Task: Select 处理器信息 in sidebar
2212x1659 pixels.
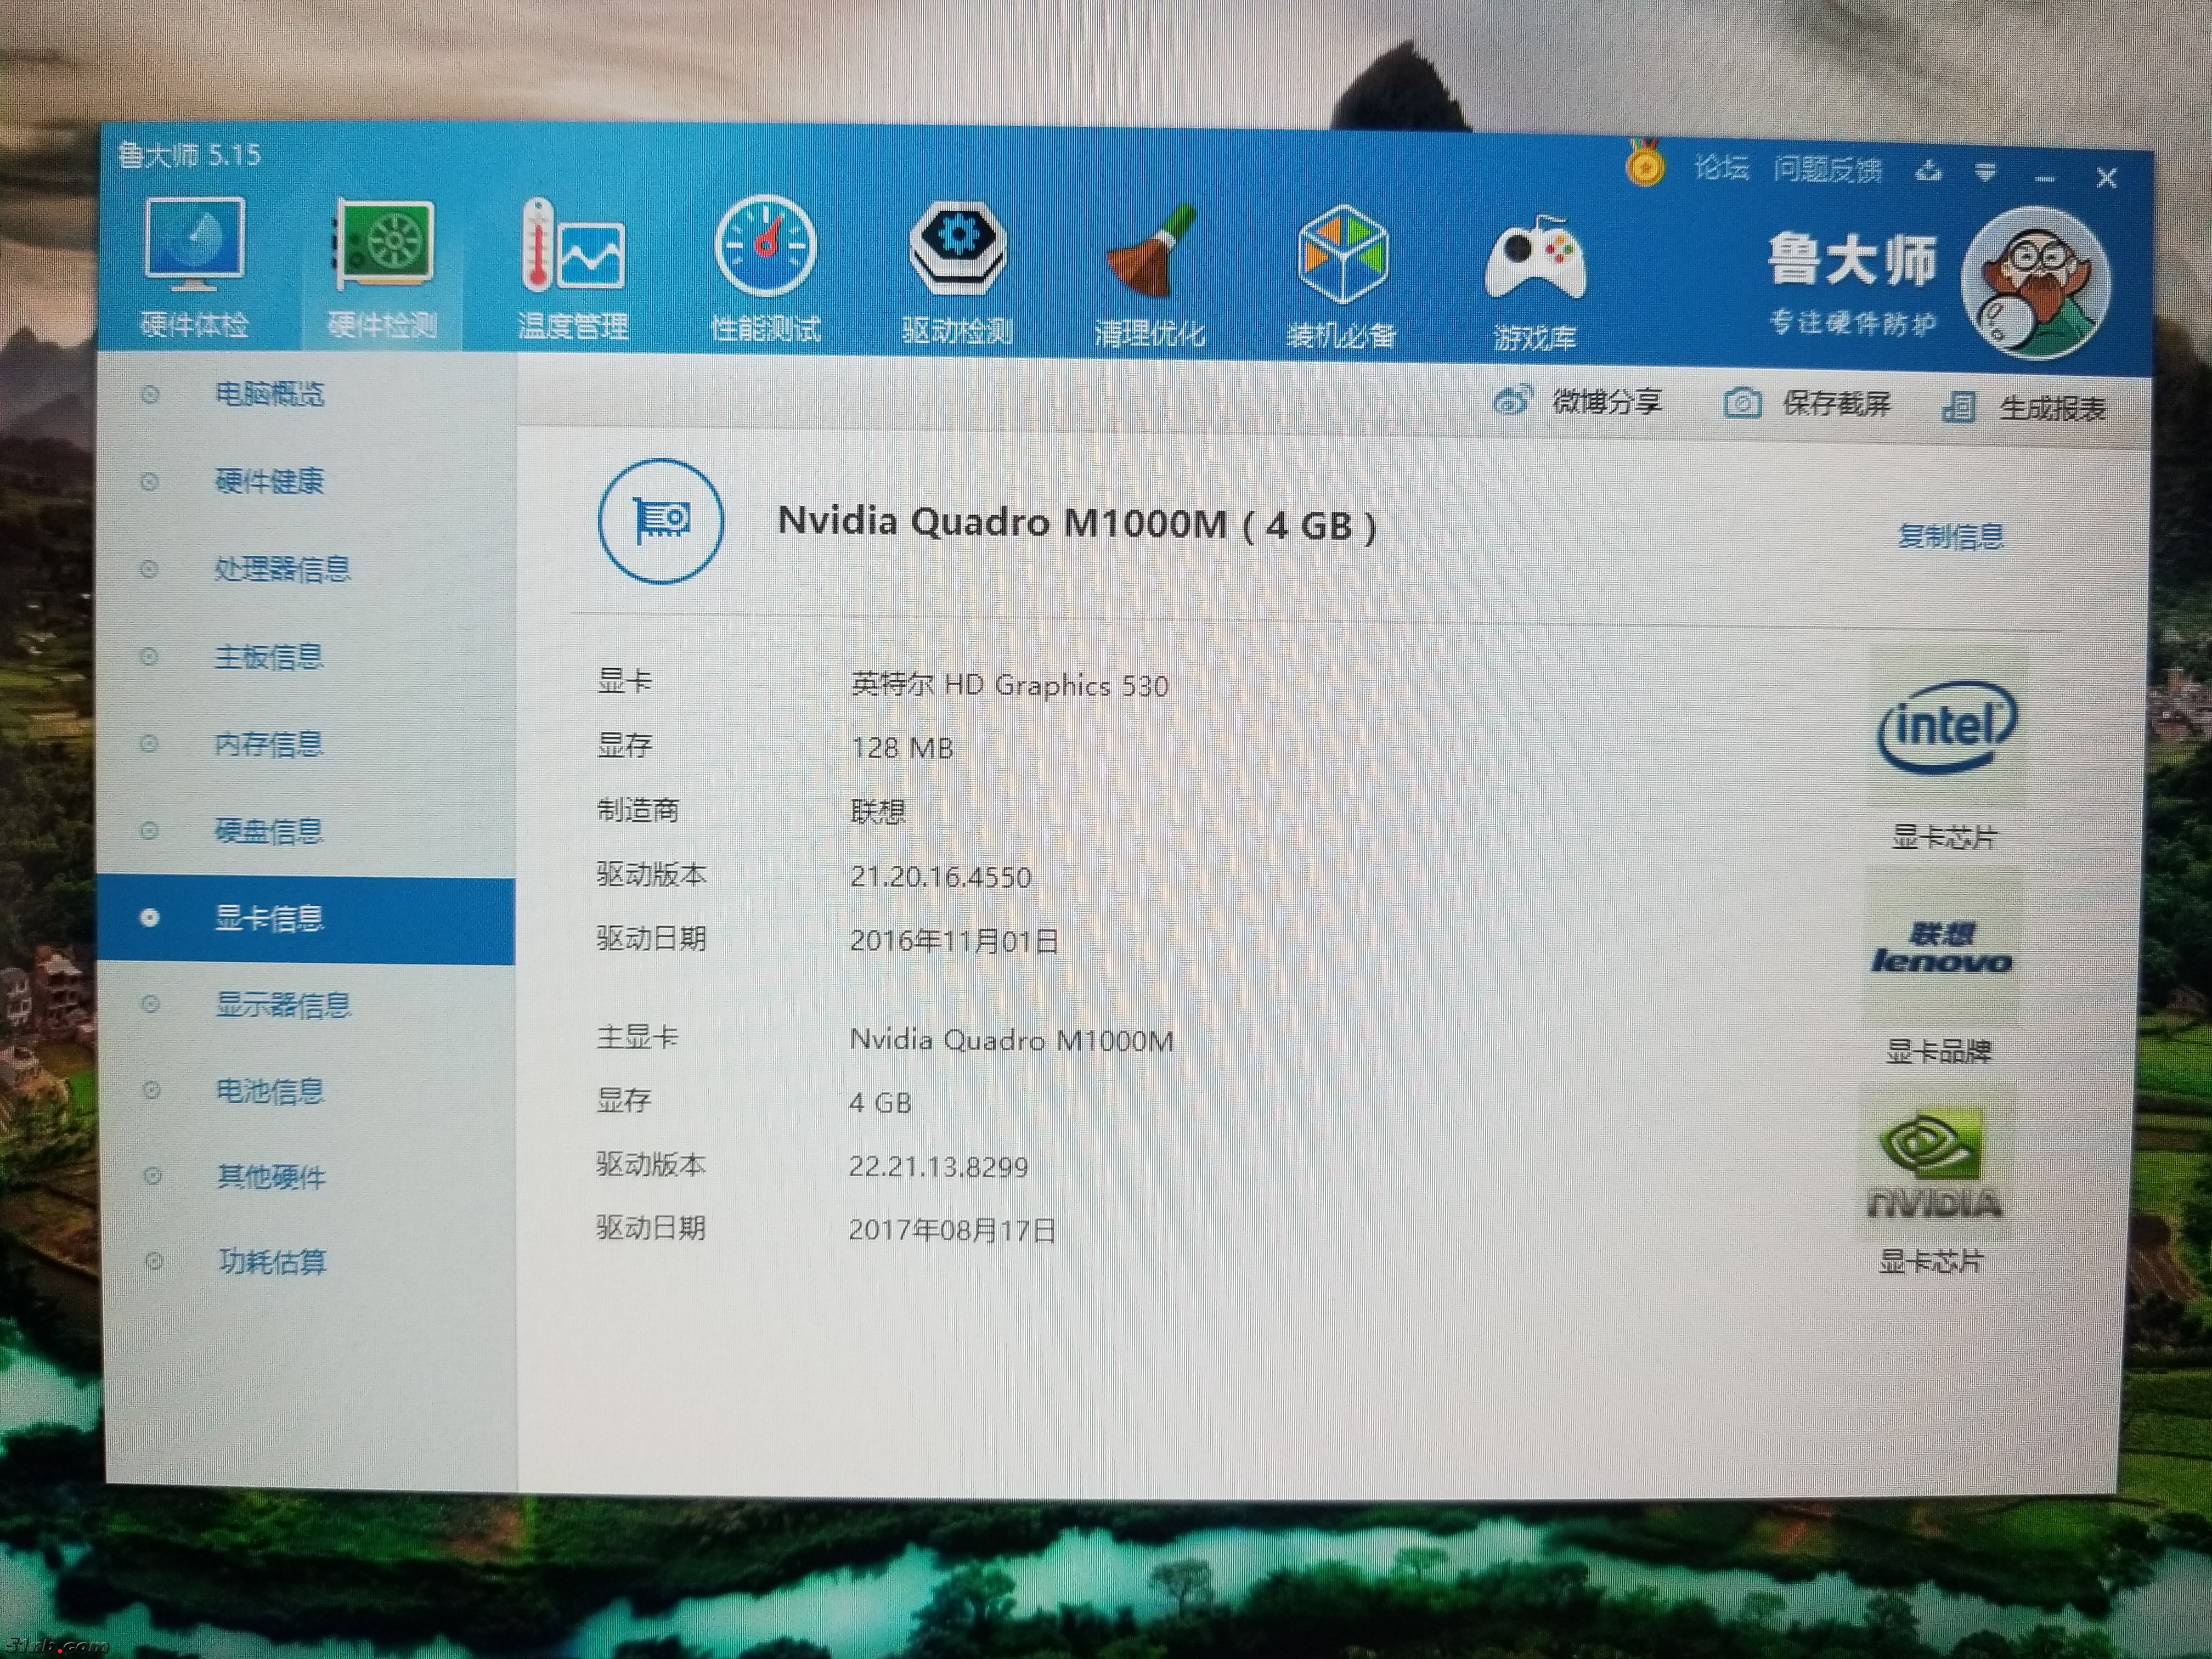Action: click(282, 569)
